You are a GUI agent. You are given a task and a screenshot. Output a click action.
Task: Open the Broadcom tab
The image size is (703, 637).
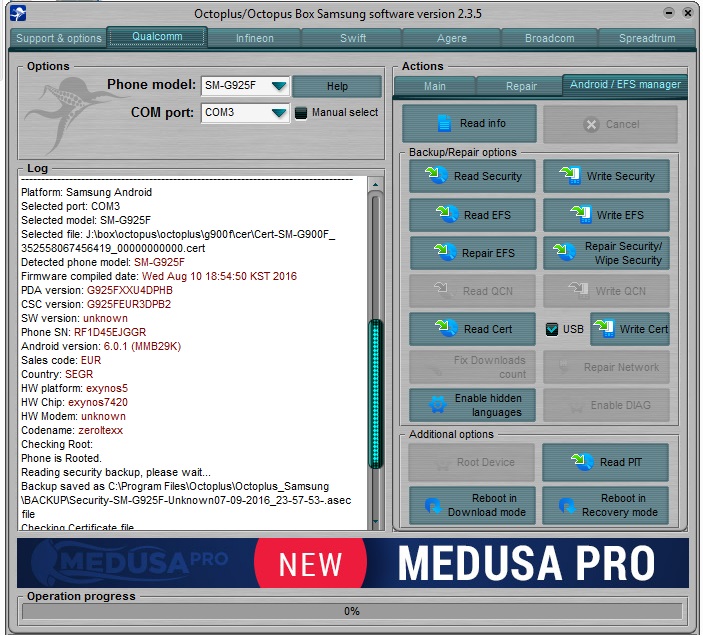[549, 38]
